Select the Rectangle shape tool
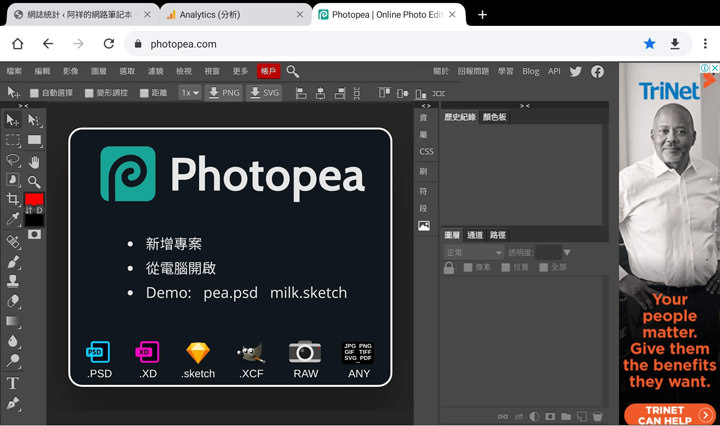 pos(34,140)
